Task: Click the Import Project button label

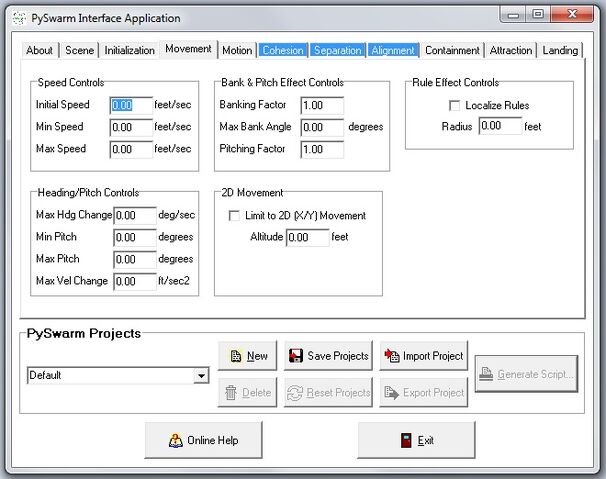Action: coord(433,356)
